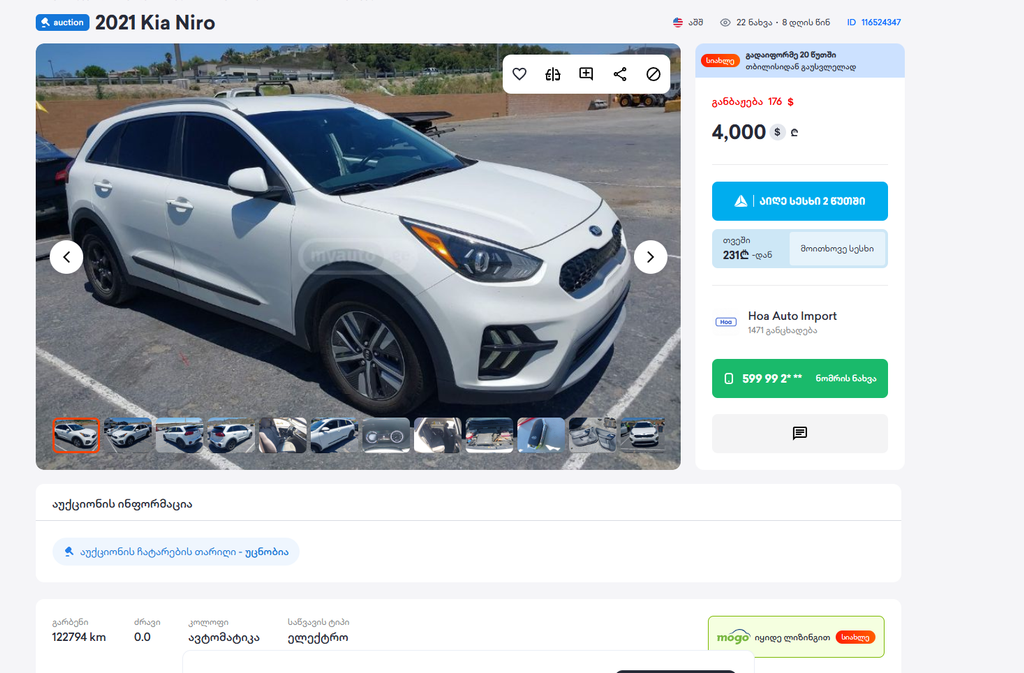1024x673 pixels.
Task: Select seventh thumbnail showing dashboard gauges
Action: [386, 435]
